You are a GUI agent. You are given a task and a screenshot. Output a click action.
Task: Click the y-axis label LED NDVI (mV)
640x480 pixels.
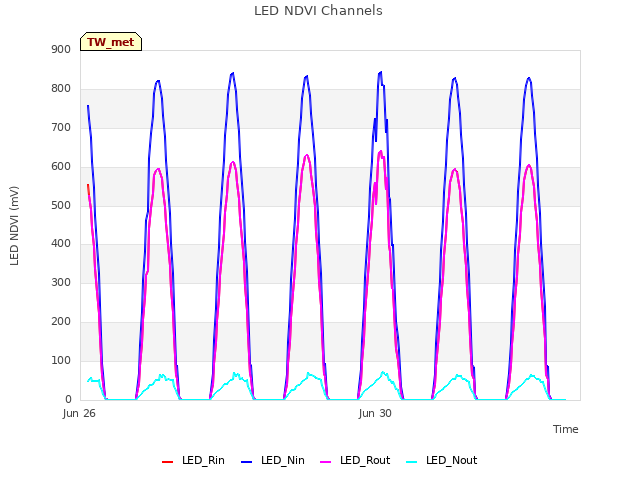pos(14,226)
